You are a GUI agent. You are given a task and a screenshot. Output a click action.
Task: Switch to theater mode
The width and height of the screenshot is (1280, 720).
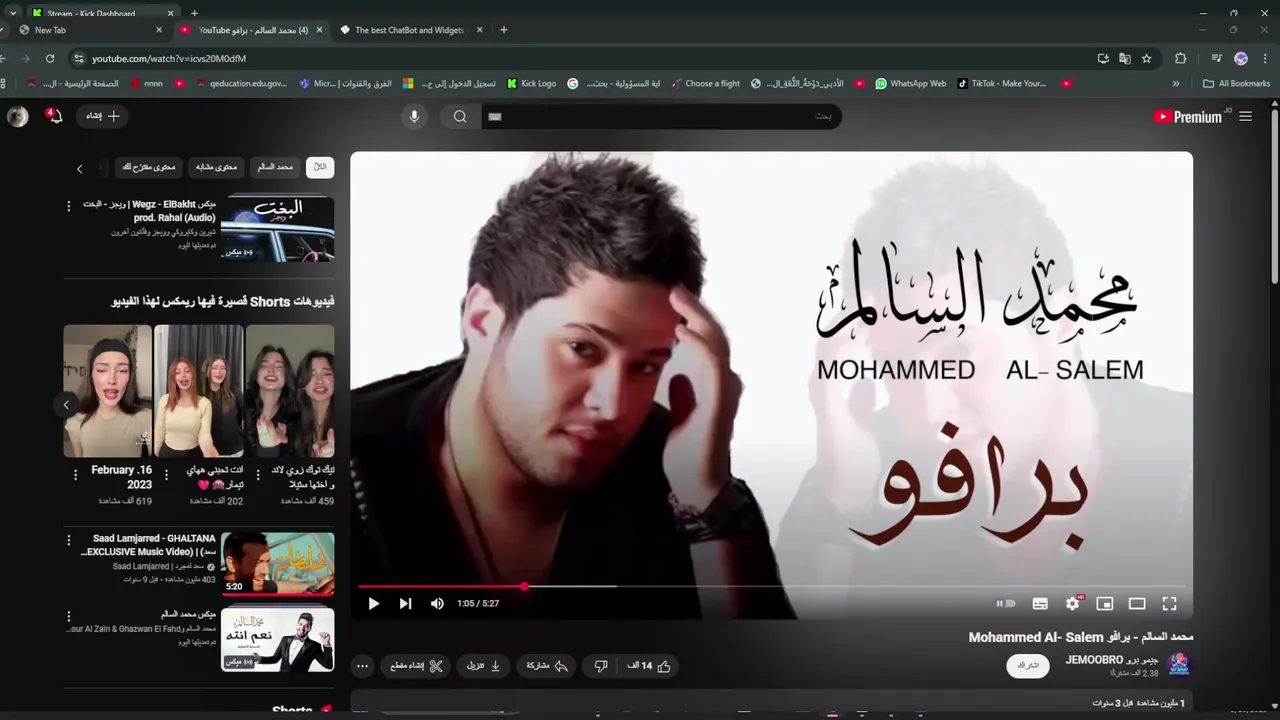tap(1137, 603)
